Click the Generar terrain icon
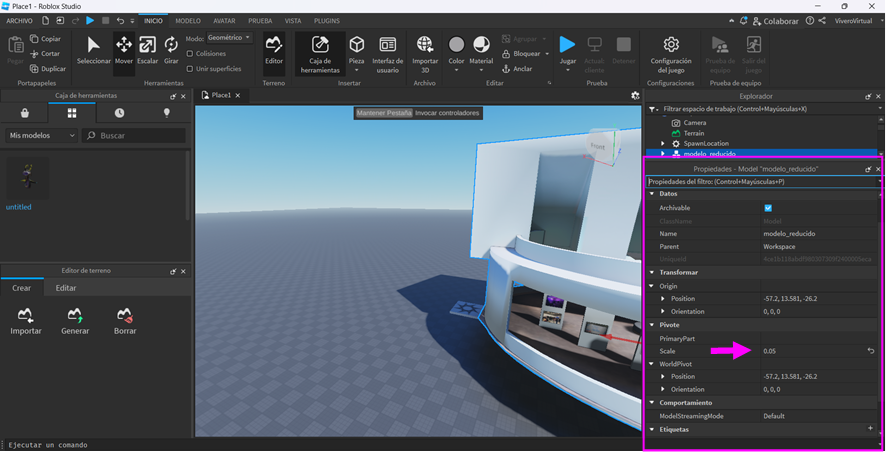Image resolution: width=886 pixels, height=472 pixels. [x=75, y=321]
